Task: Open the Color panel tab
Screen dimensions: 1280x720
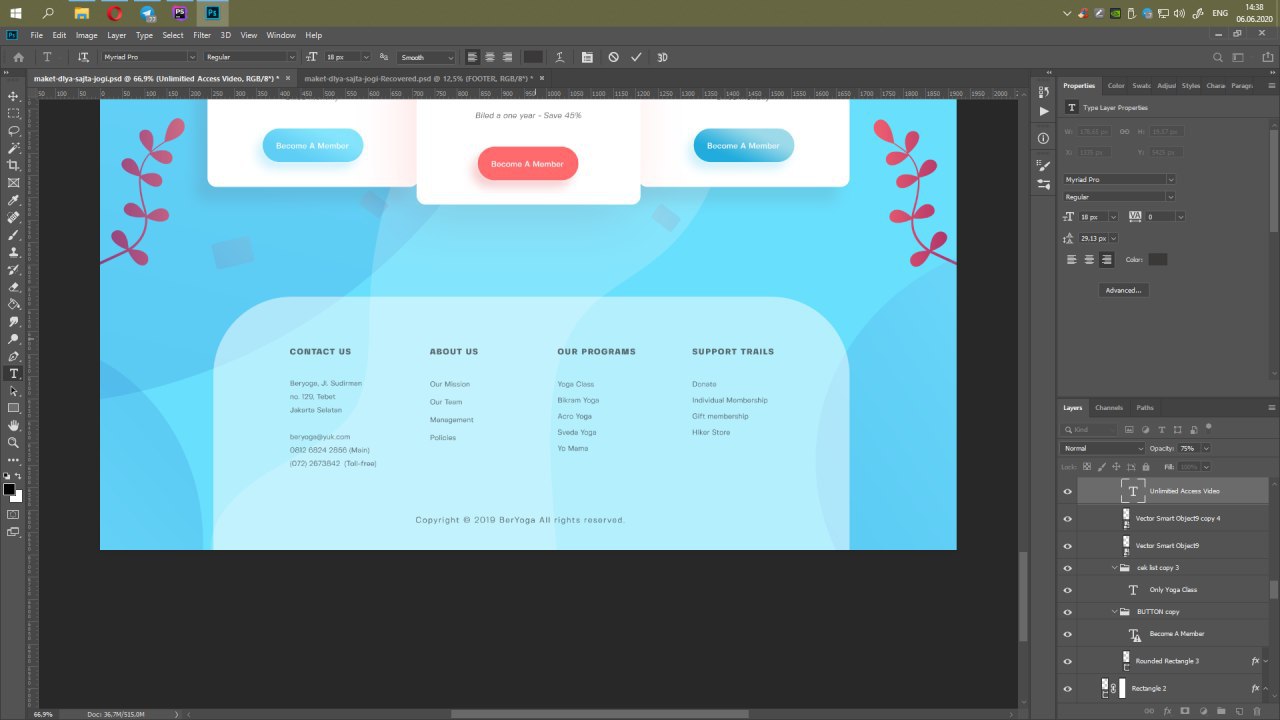Action: tap(1116, 86)
